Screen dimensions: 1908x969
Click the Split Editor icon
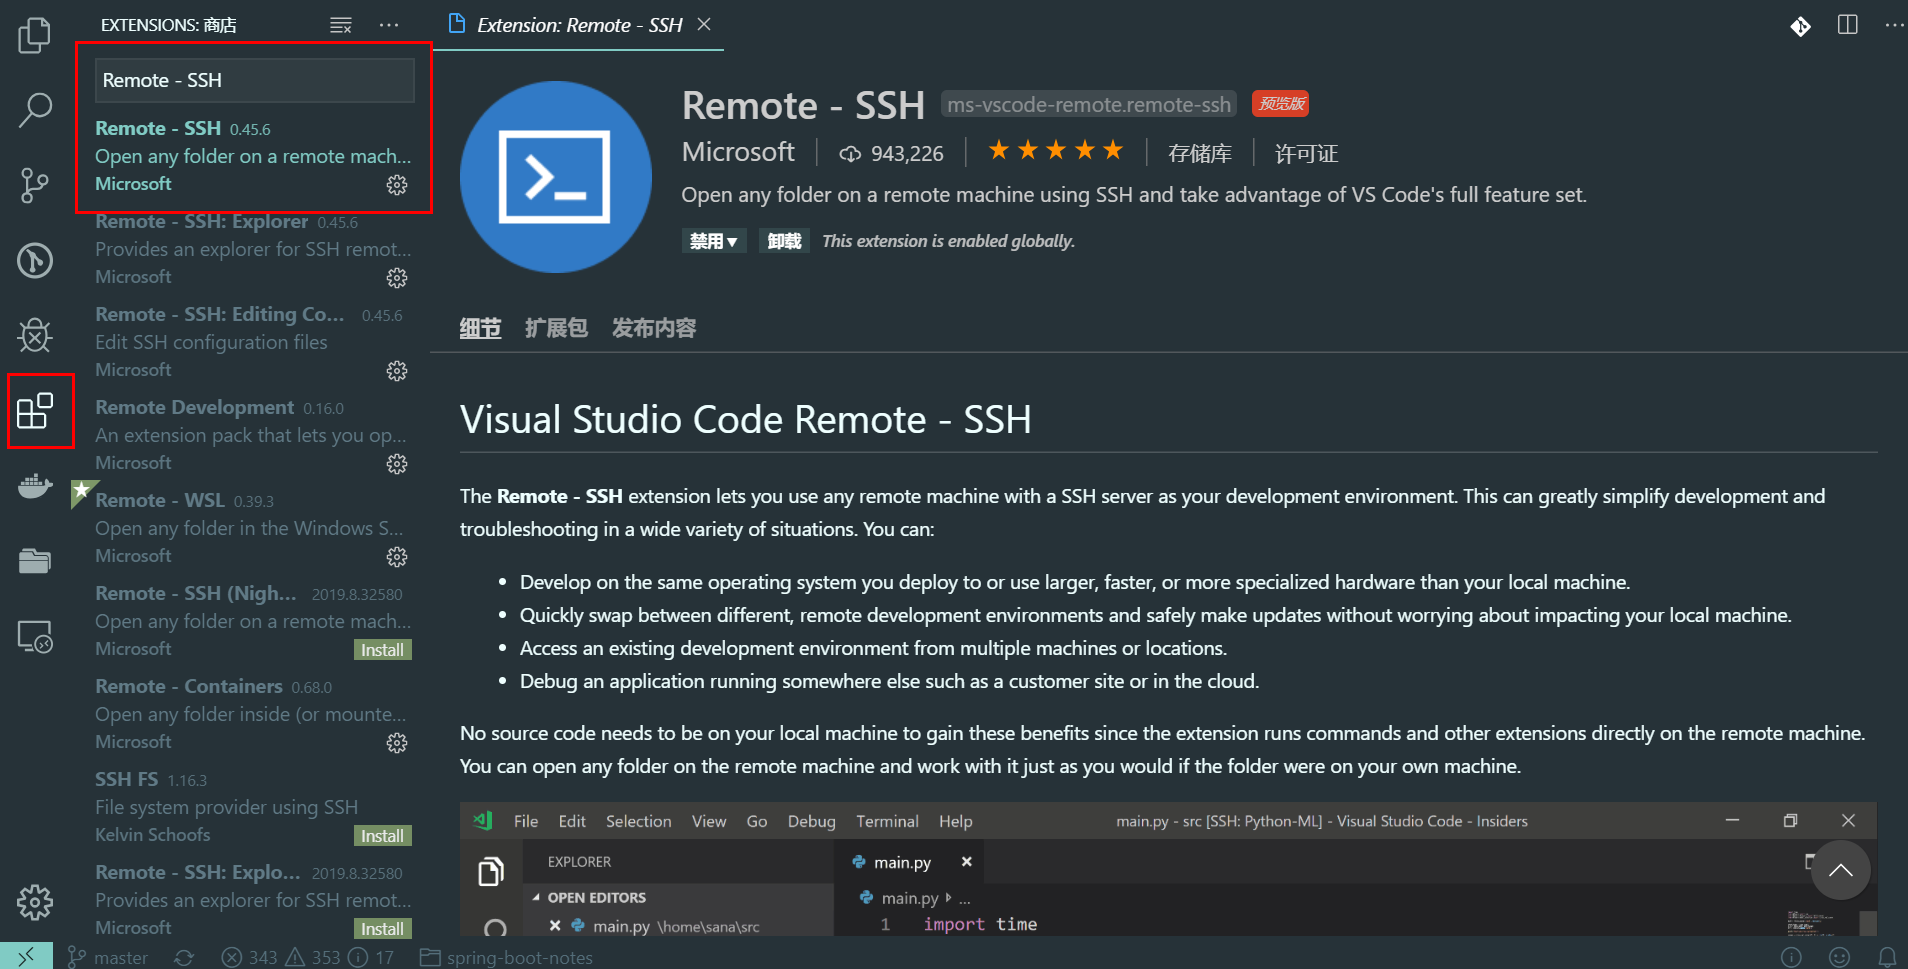click(1845, 26)
